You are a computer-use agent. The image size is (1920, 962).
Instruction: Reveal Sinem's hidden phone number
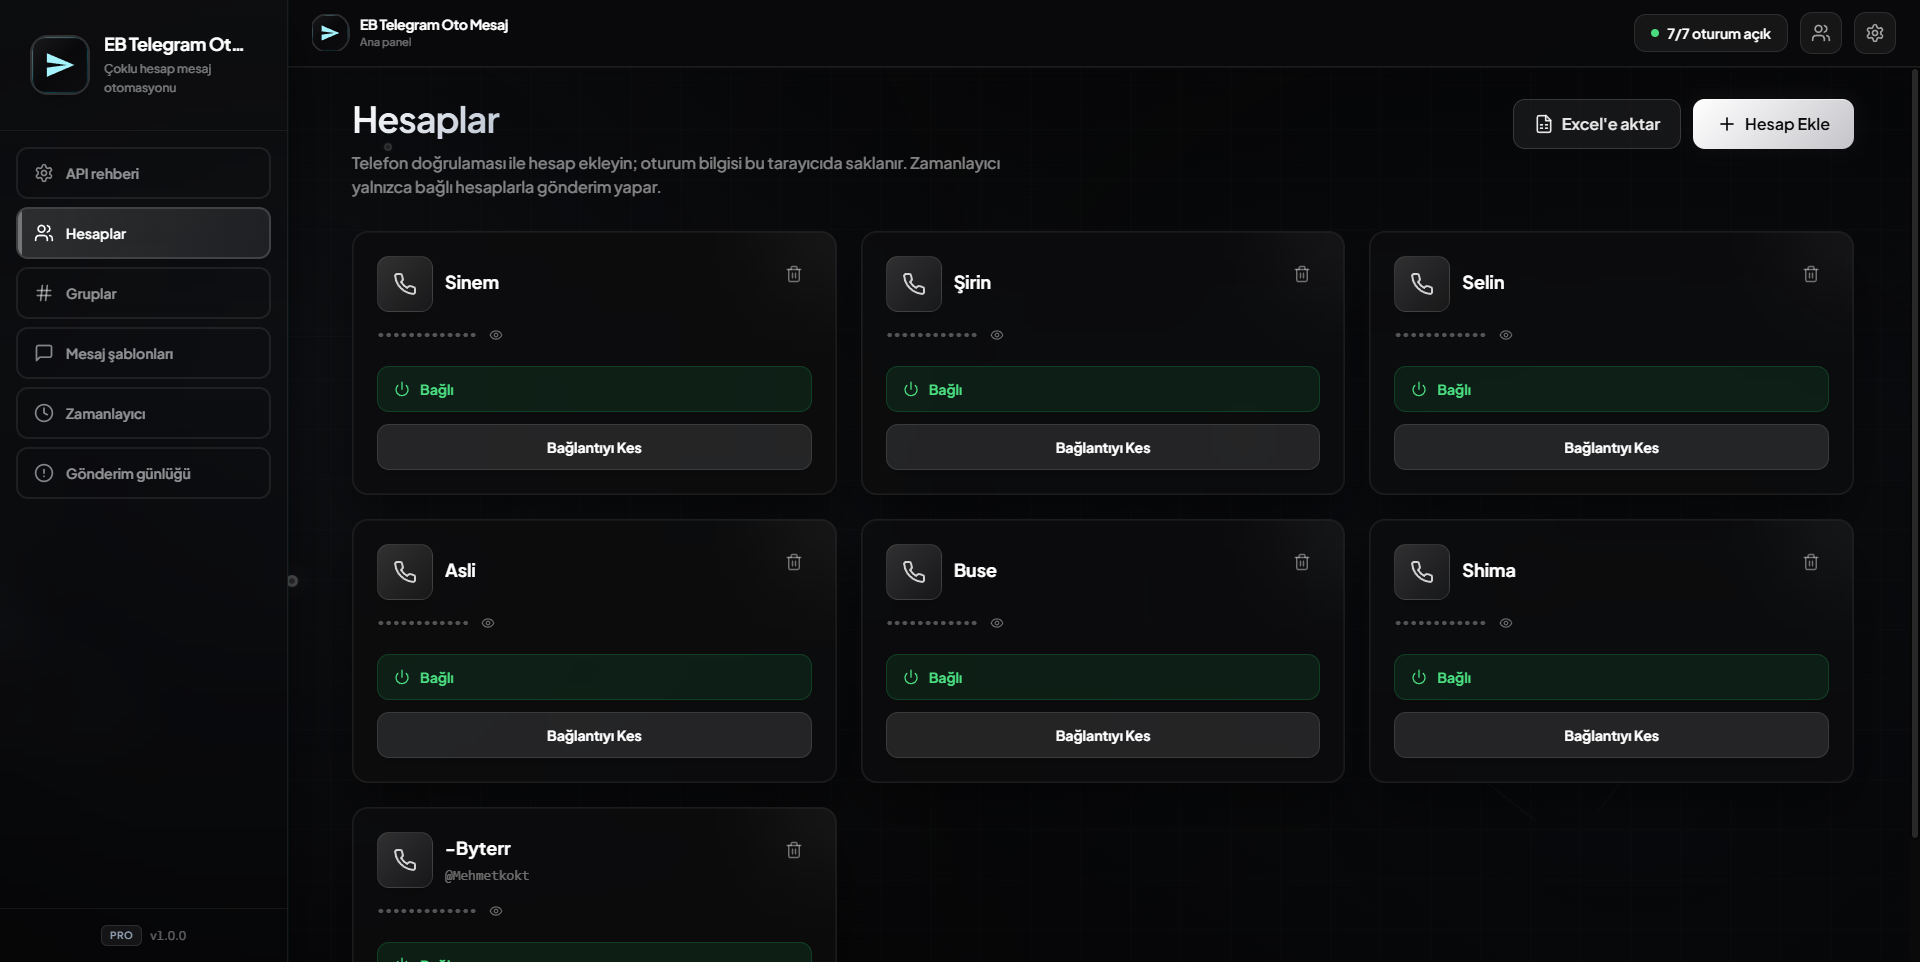[496, 335]
